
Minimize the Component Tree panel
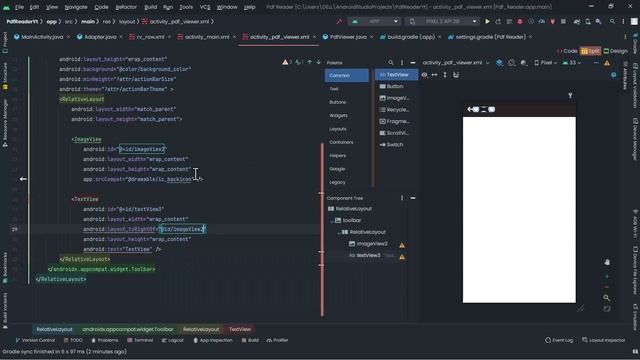[x=413, y=198]
